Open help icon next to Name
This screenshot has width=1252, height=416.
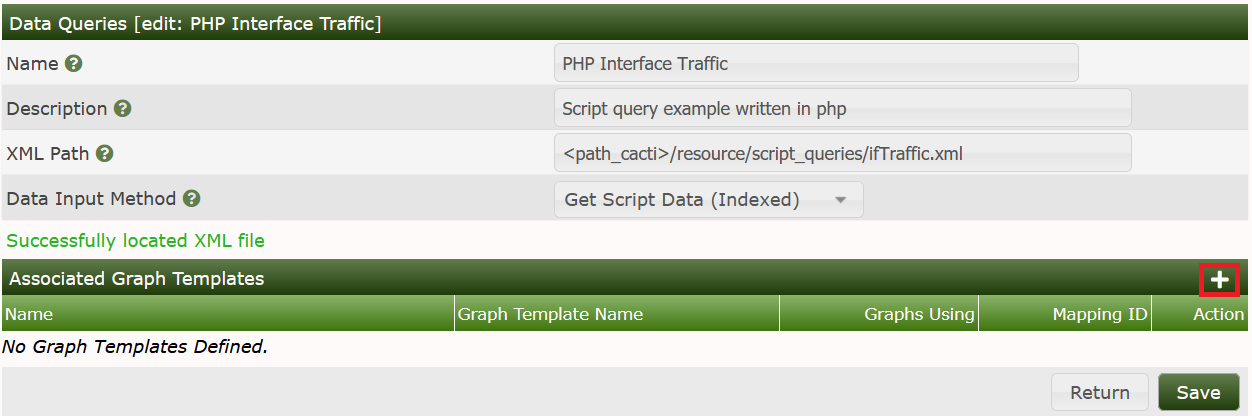coord(73,63)
